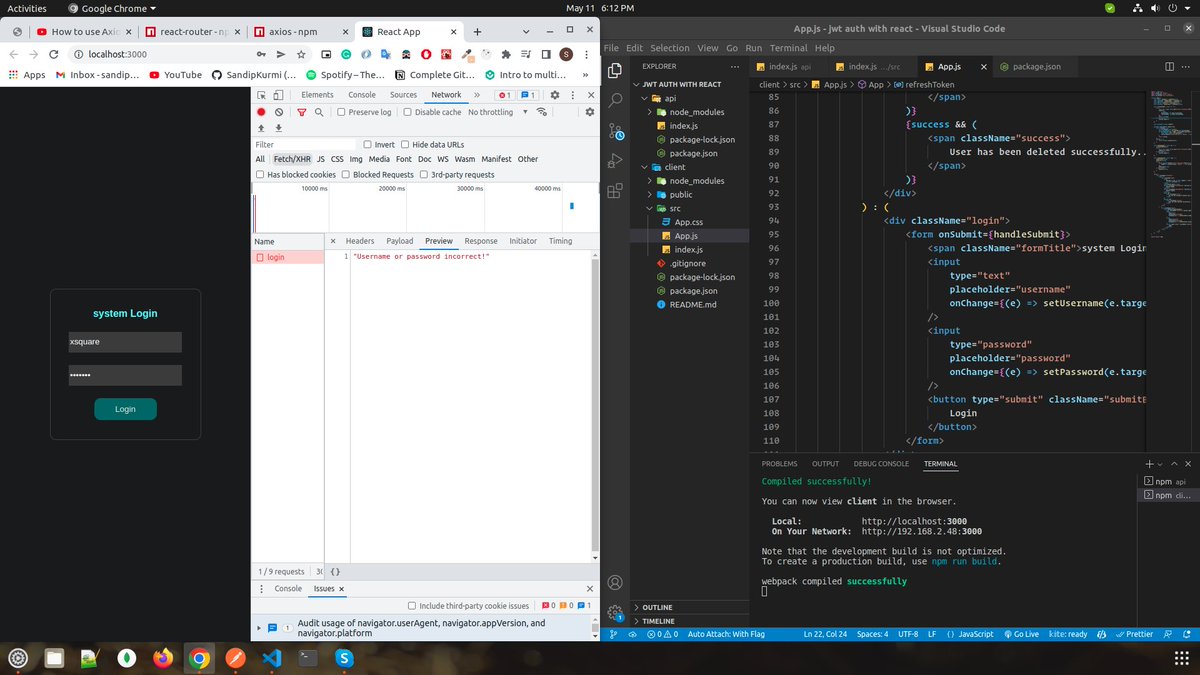Toggle the Disable cache checkbox
This screenshot has height=675, width=1200.
407,112
